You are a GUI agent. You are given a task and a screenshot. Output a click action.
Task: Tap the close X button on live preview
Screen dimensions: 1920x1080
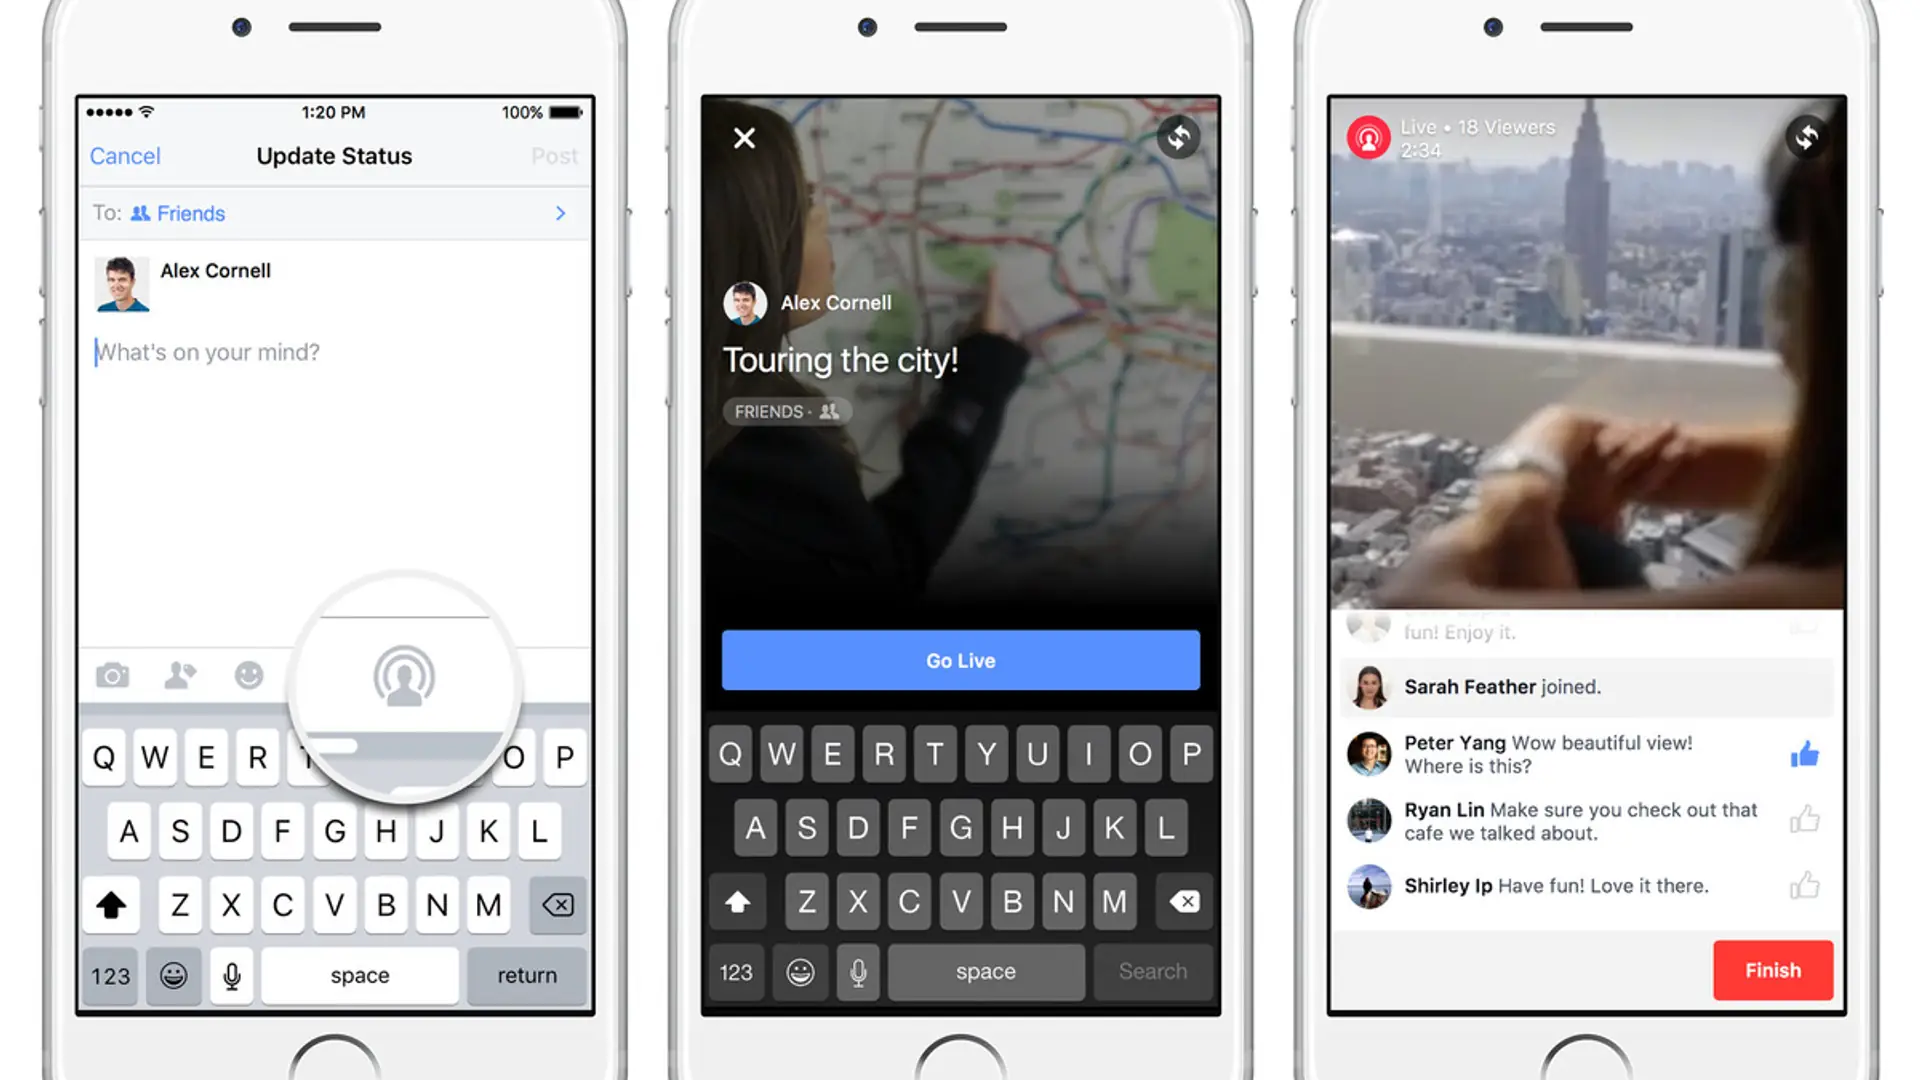click(745, 138)
